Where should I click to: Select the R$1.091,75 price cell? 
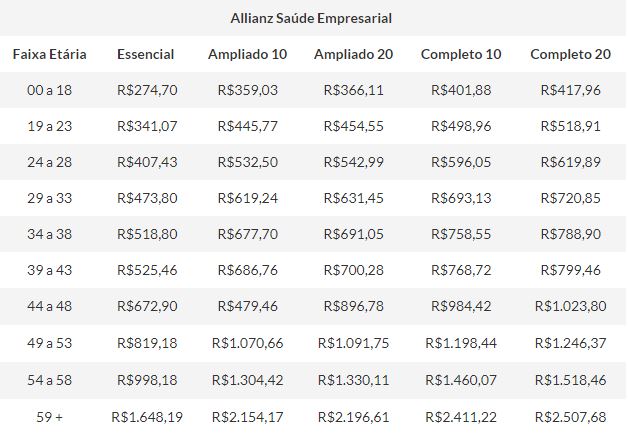[x=354, y=343]
